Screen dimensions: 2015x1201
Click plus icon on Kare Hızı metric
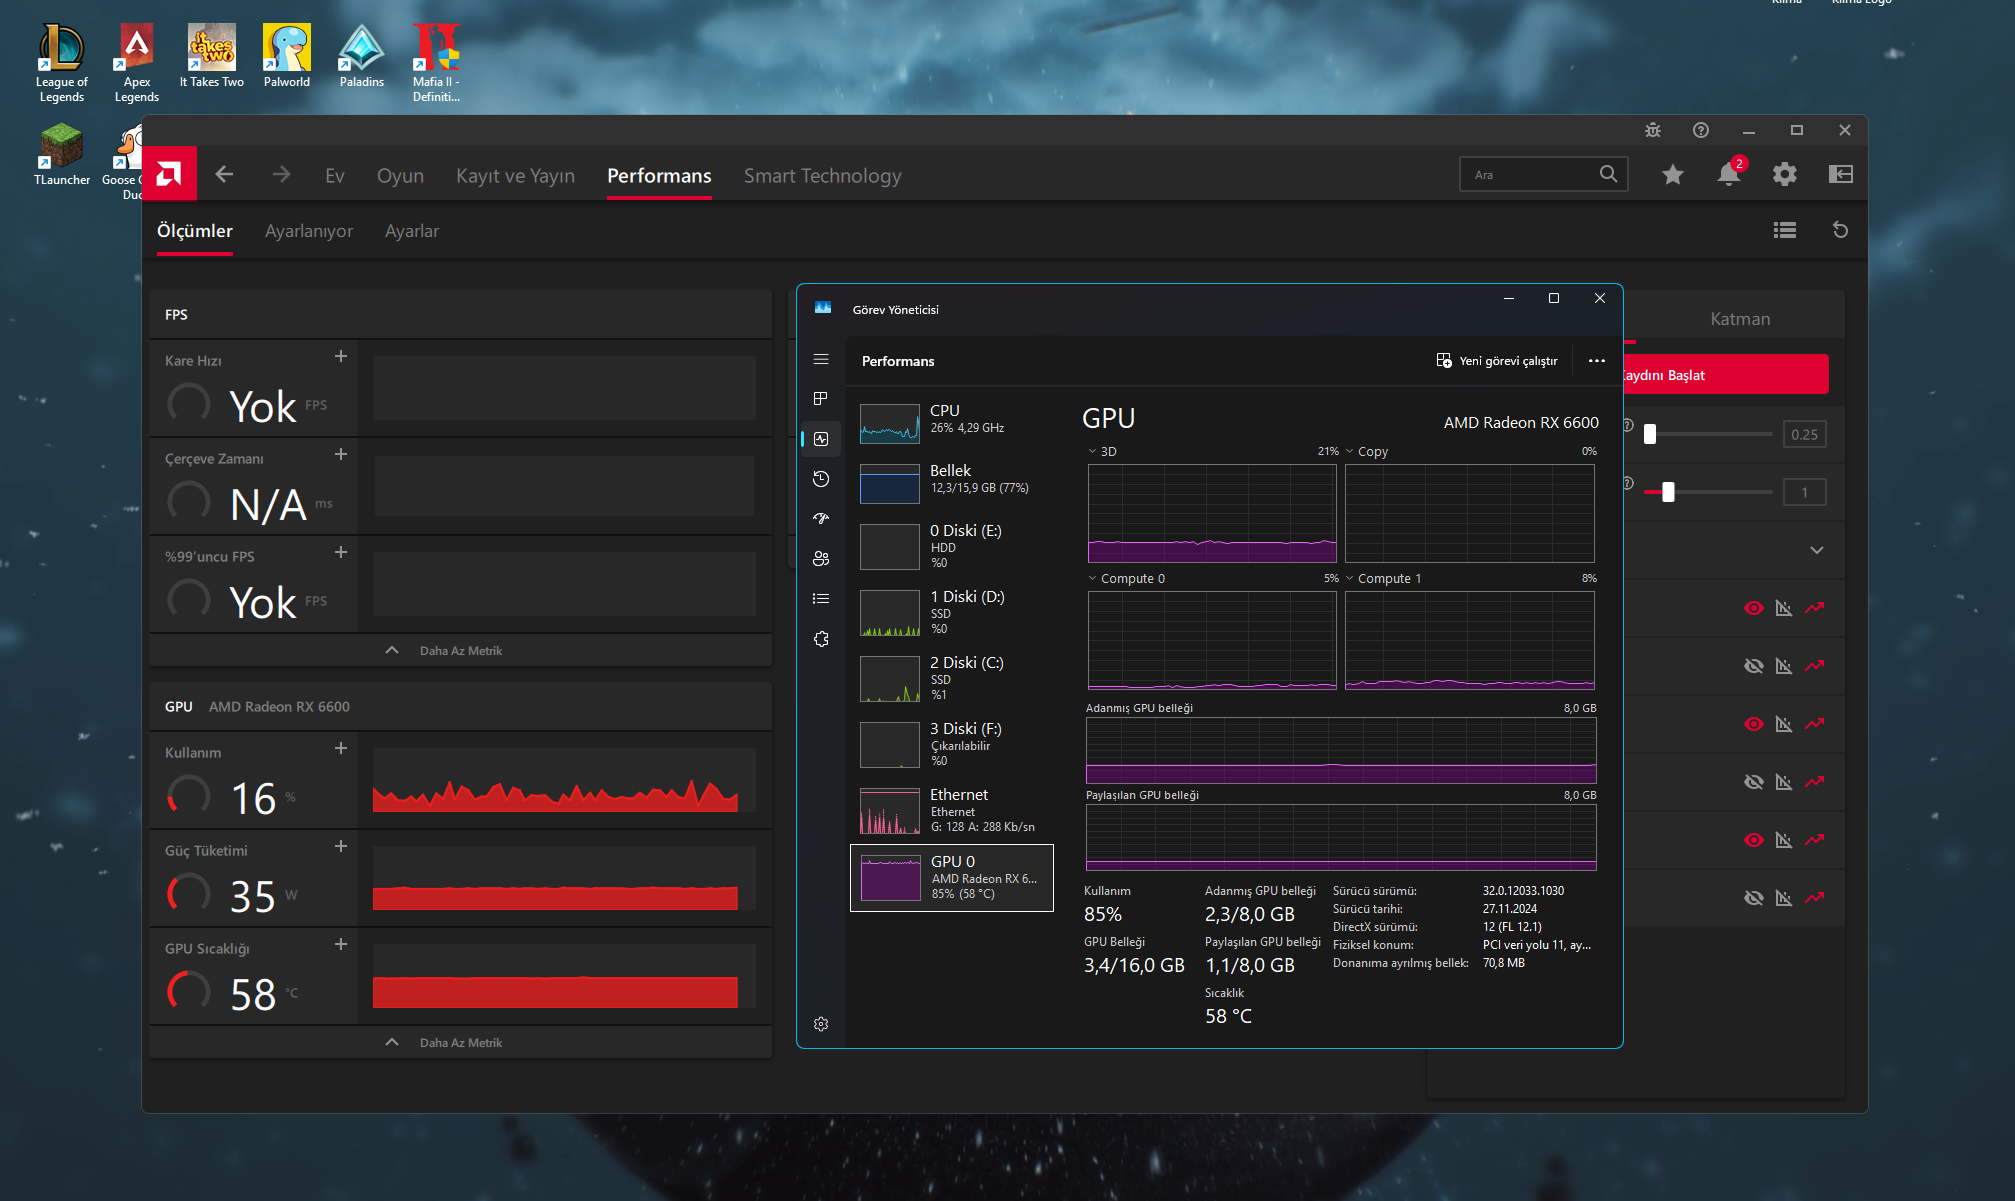[341, 356]
